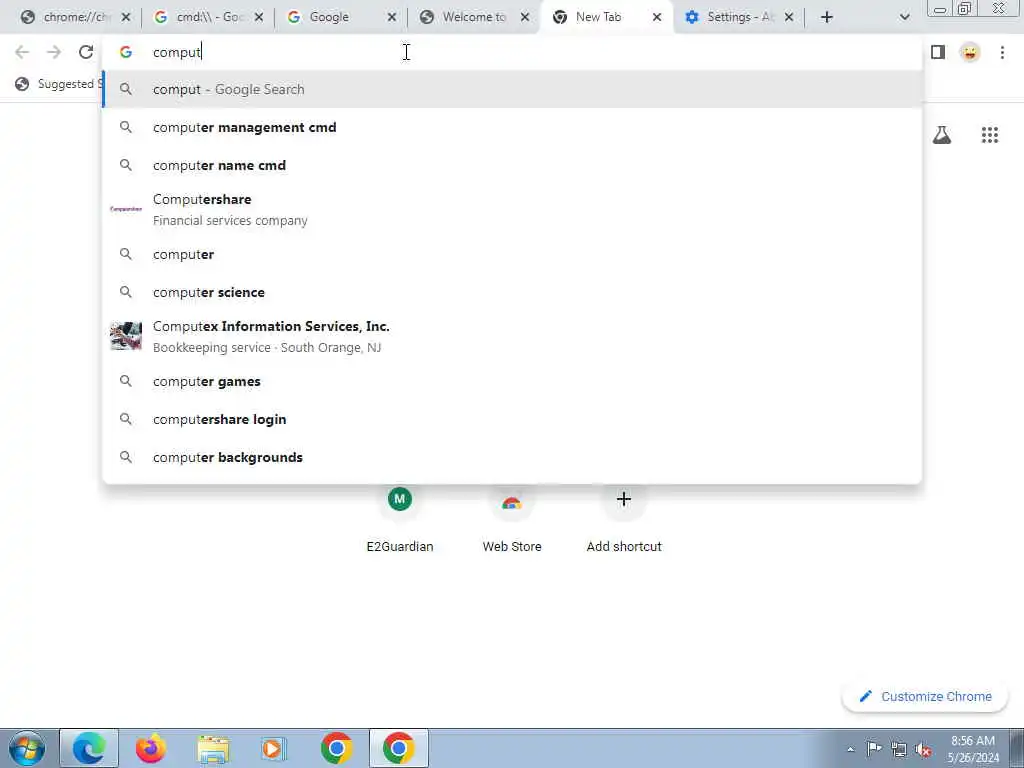Open the Google apps grid

(x=990, y=135)
